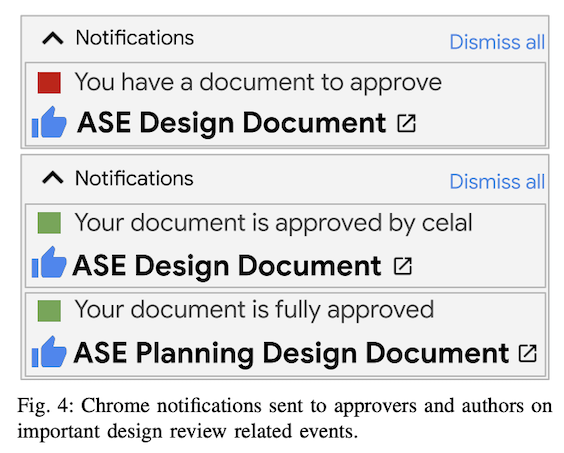The height and width of the screenshot is (453, 564).
Task: Open external link icon of celal-approved ASE Design Document
Action: click(x=403, y=266)
